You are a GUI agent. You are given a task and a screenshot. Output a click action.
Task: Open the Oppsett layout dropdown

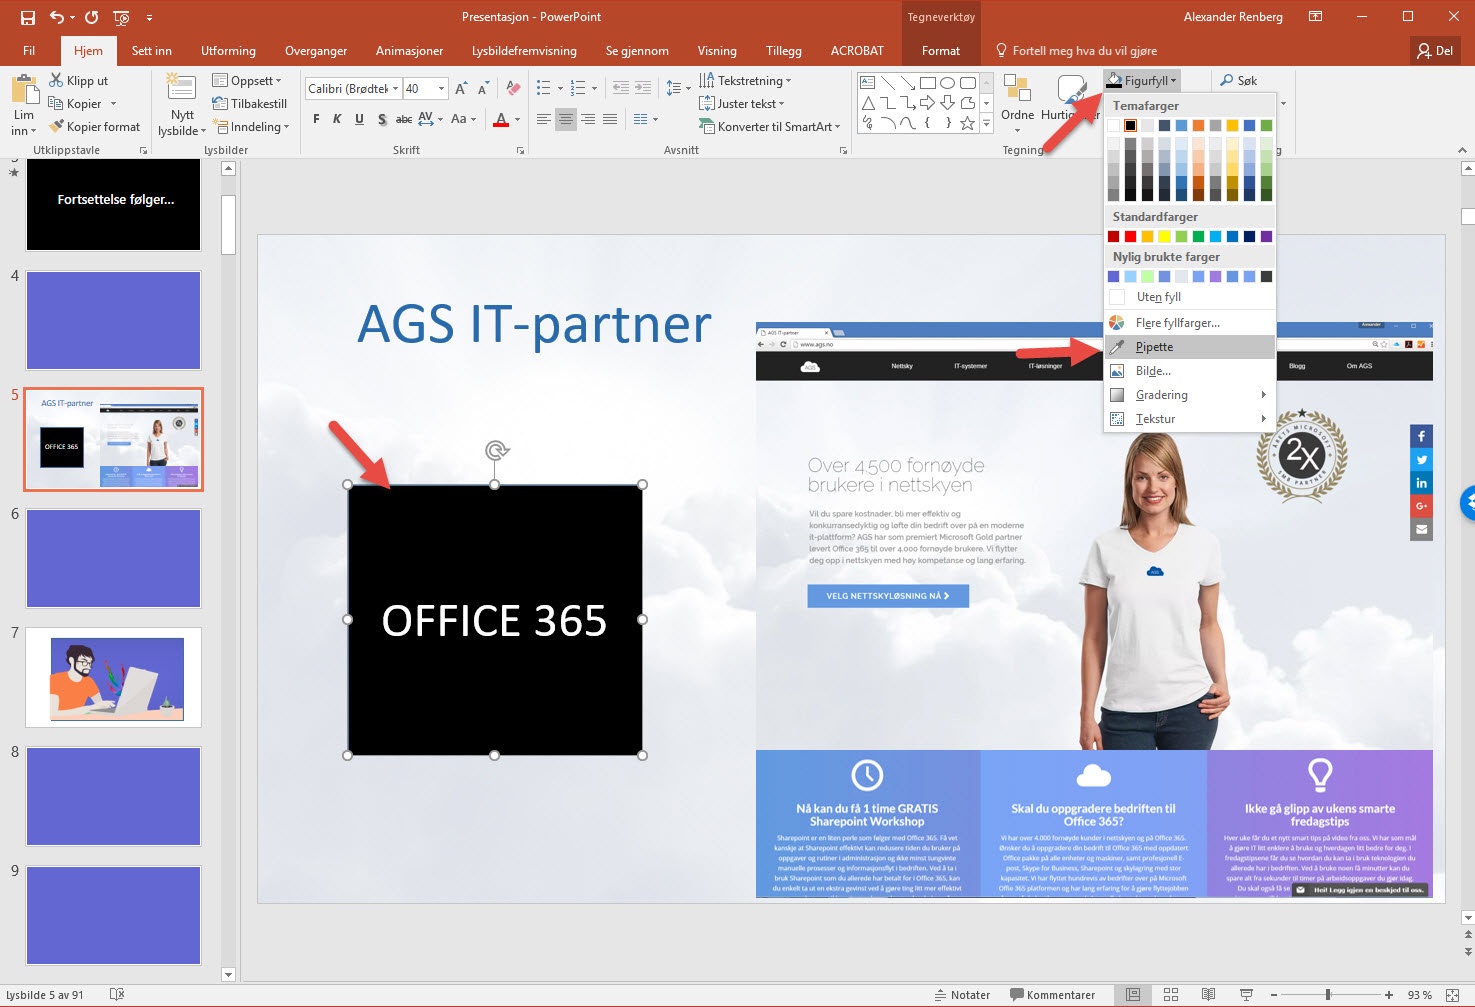tap(255, 81)
